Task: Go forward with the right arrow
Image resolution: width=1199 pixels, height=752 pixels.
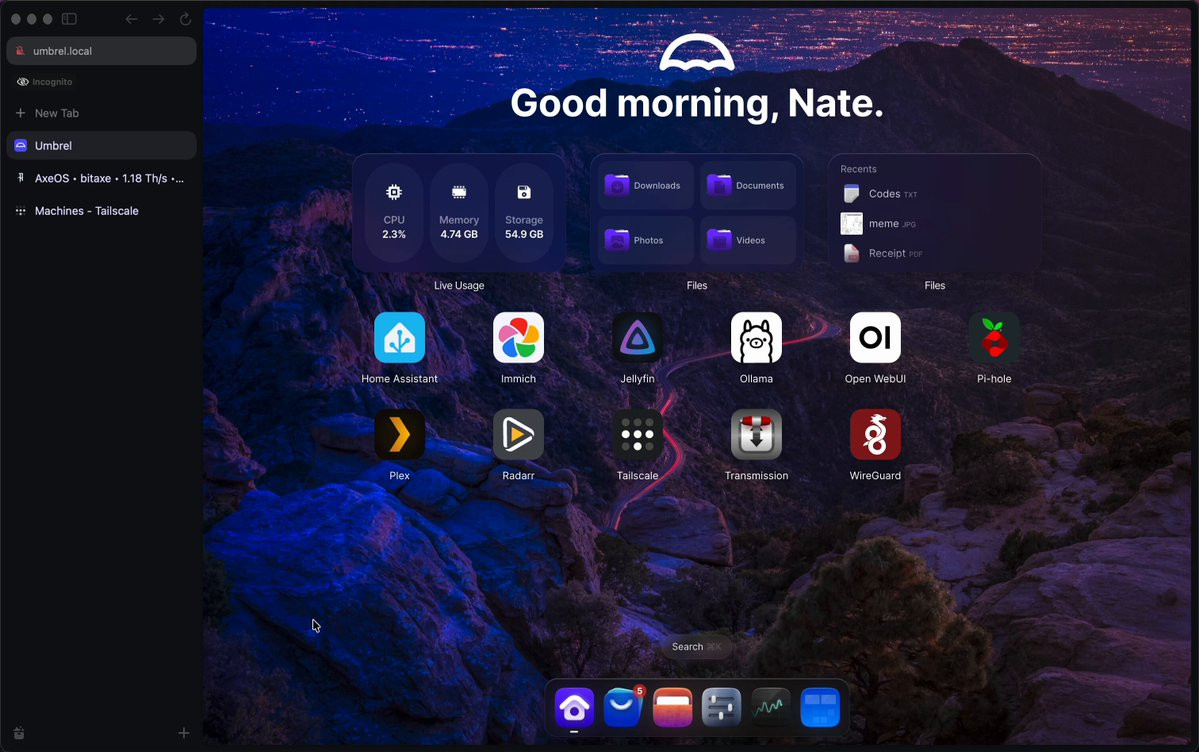Action: tap(158, 19)
